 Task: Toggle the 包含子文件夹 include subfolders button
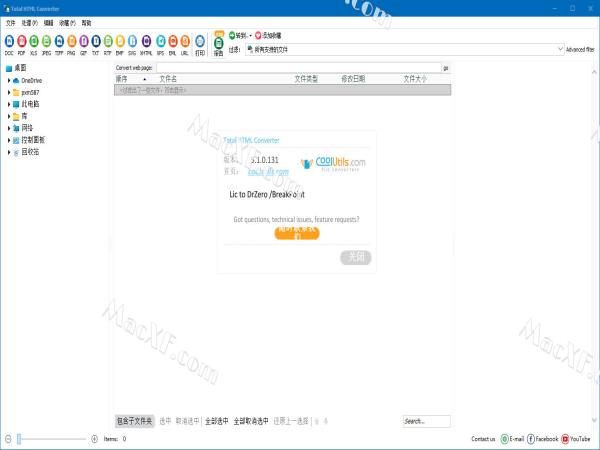point(134,421)
